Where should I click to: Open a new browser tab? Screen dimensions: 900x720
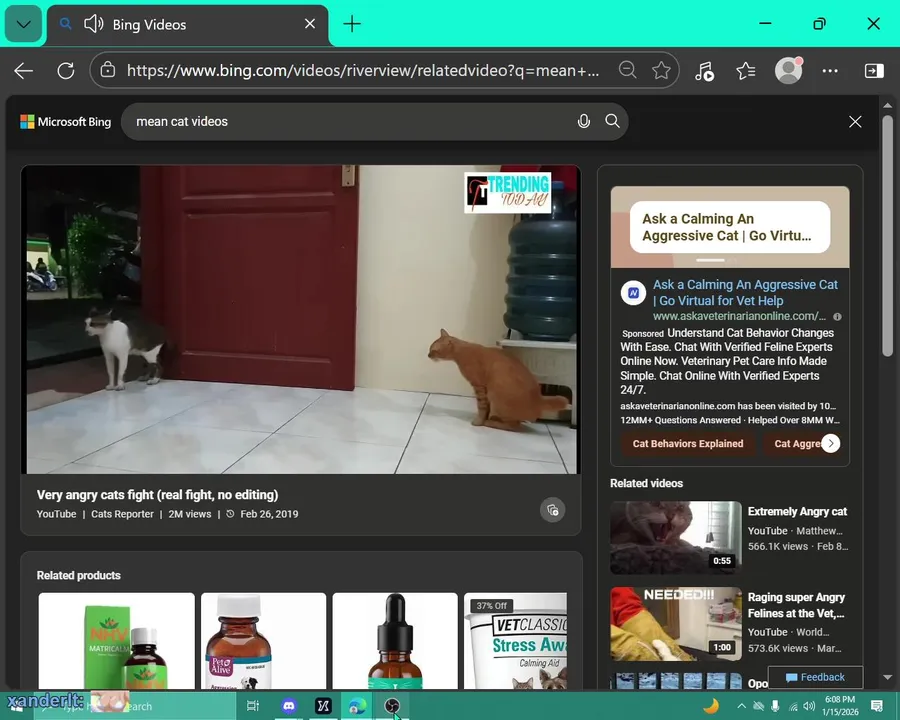[352, 24]
